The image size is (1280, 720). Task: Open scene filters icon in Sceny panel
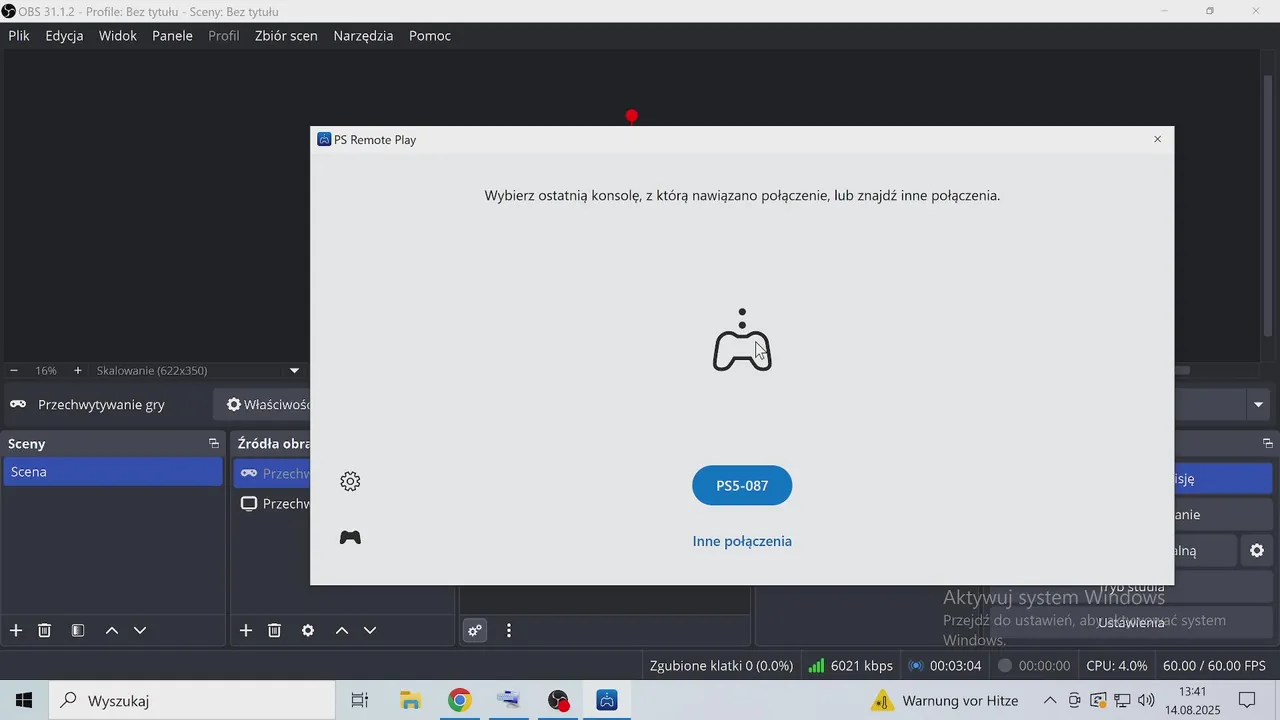pyautogui.click(x=78, y=630)
